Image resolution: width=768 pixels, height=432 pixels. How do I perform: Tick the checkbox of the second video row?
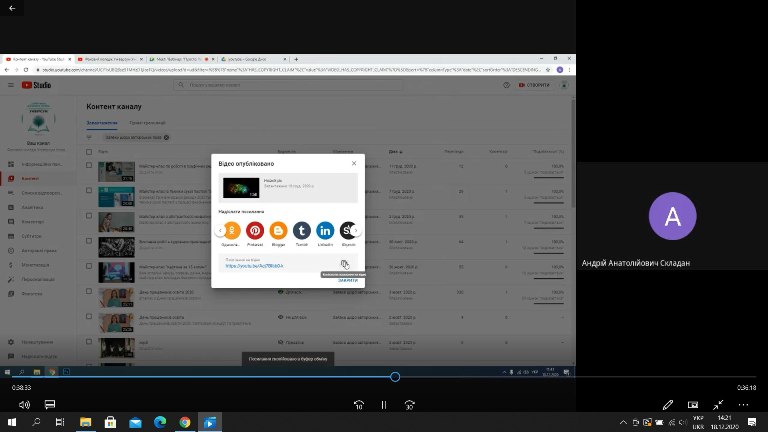coord(89,191)
